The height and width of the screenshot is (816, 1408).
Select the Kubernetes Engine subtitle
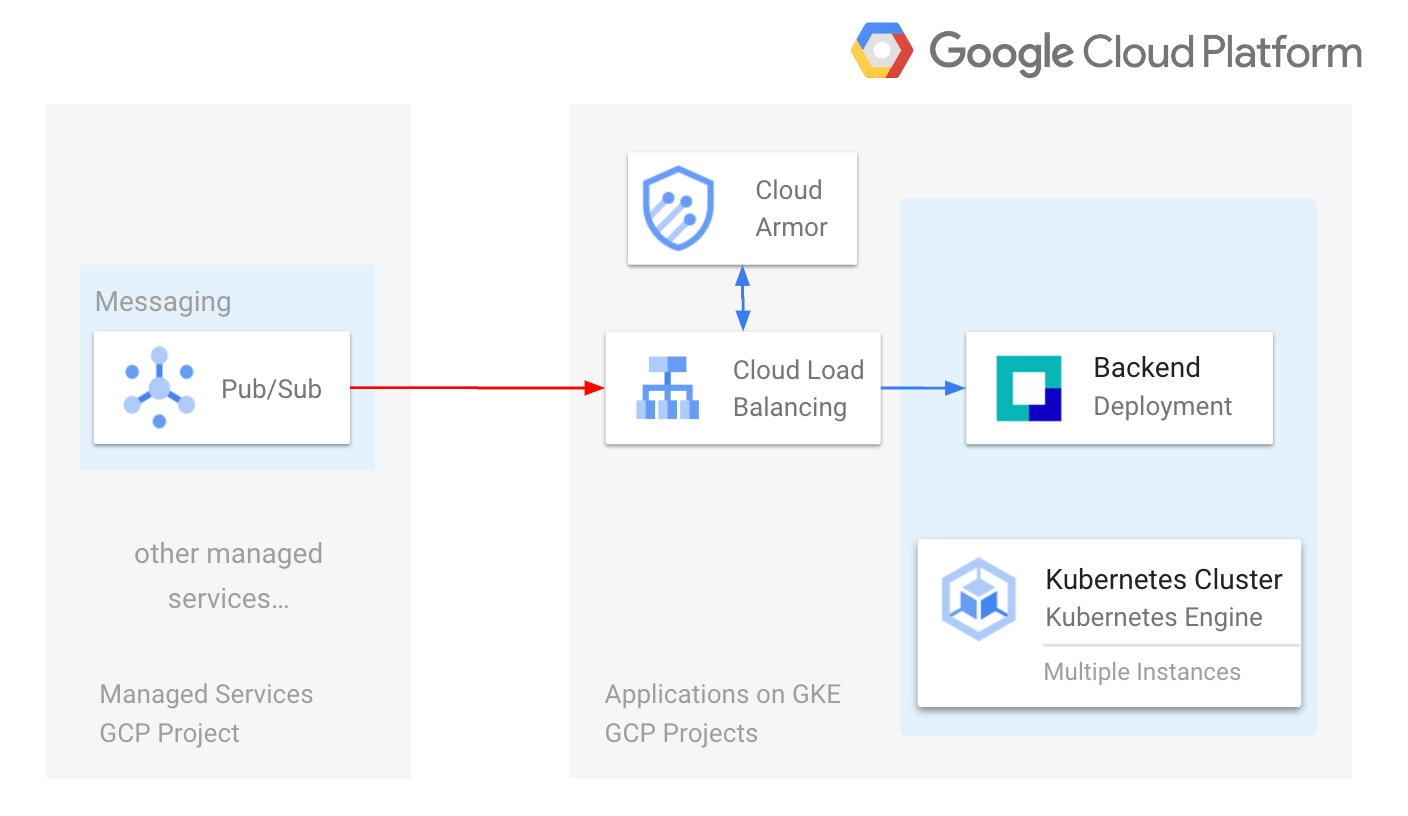tap(1154, 617)
